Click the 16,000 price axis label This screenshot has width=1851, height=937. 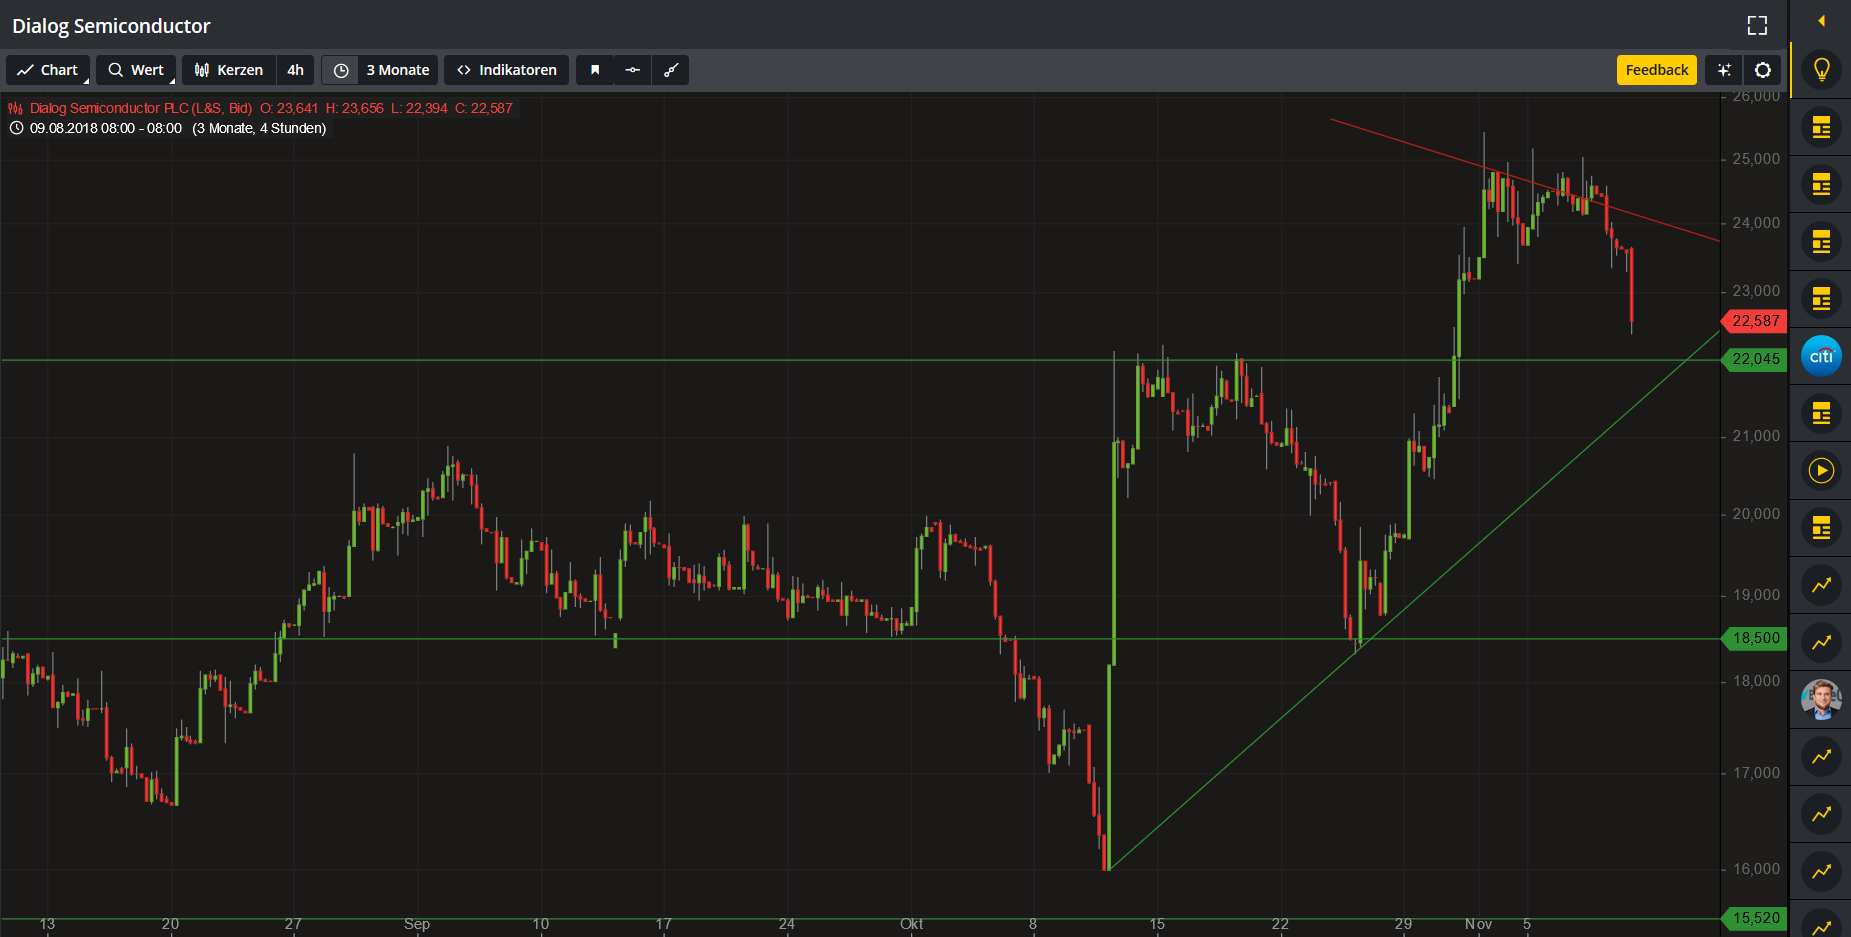(x=1756, y=869)
